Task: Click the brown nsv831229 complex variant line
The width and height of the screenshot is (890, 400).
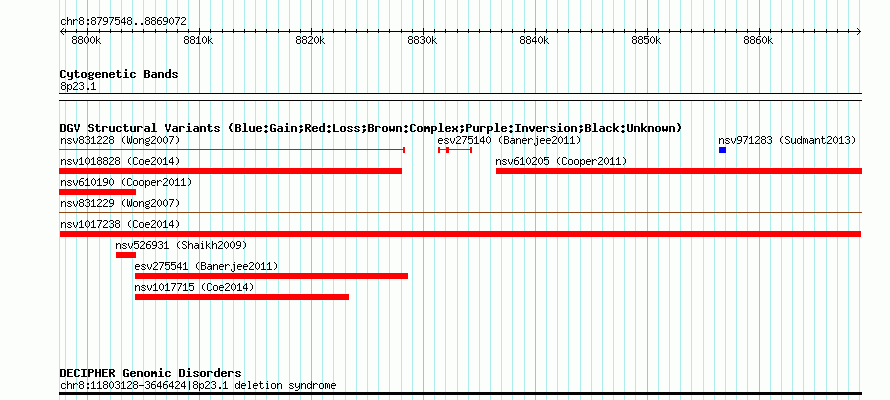Action: tap(460, 212)
